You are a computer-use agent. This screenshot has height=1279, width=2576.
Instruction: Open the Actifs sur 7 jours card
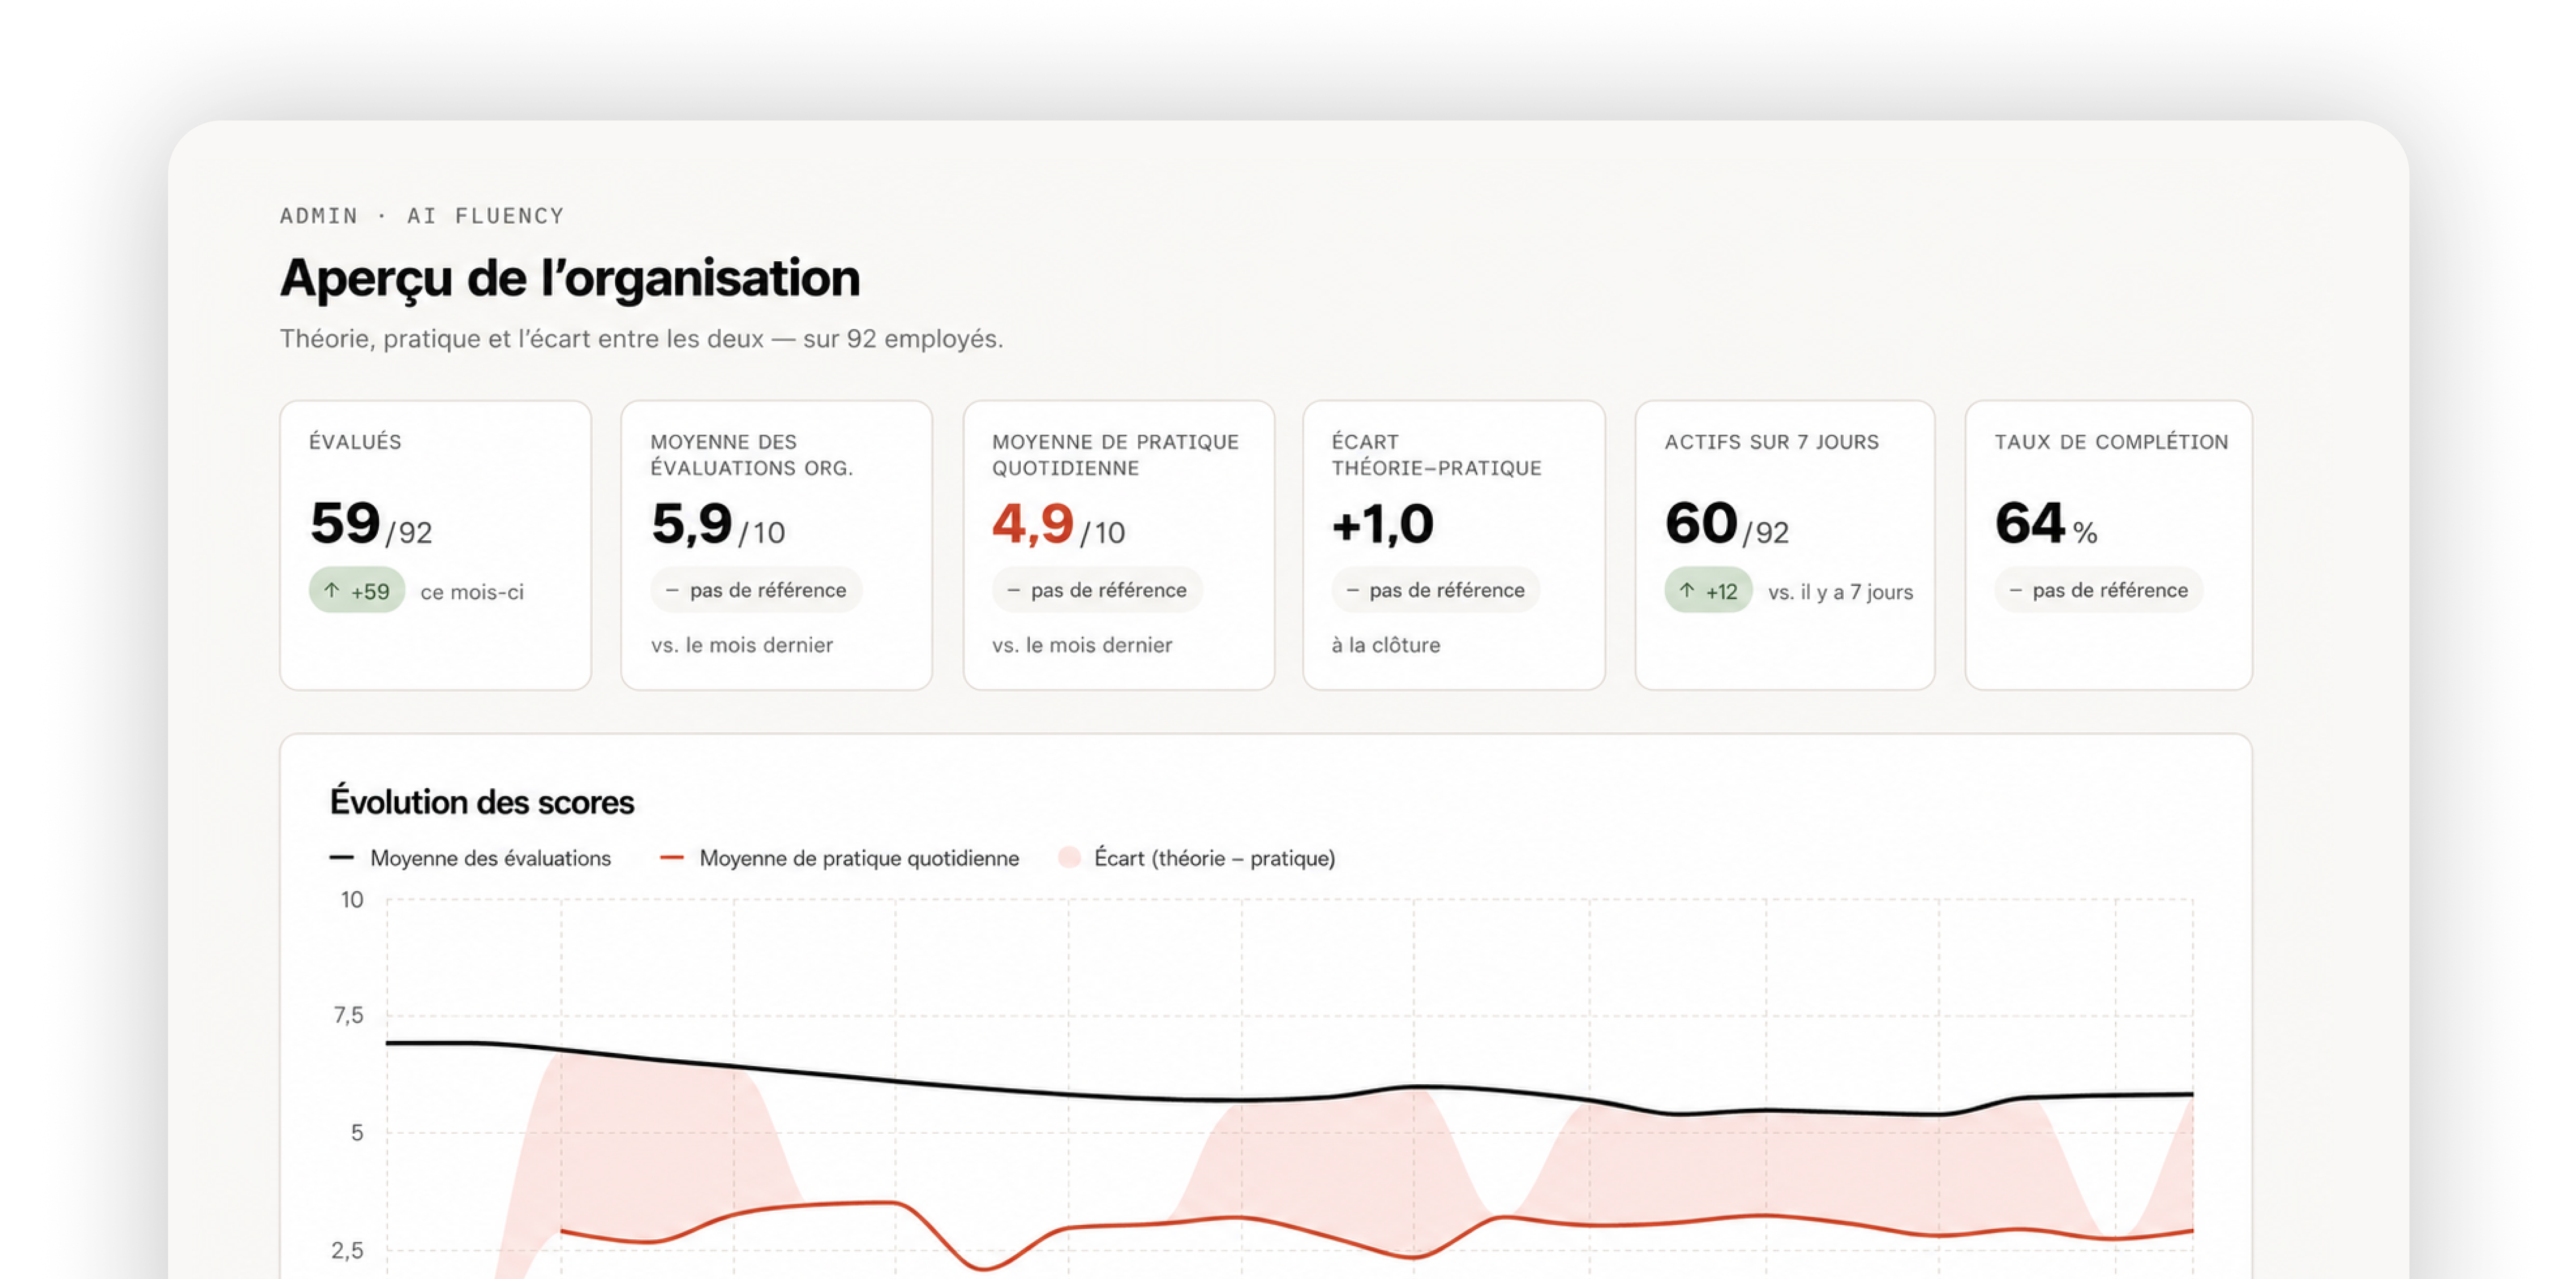pos(1784,545)
